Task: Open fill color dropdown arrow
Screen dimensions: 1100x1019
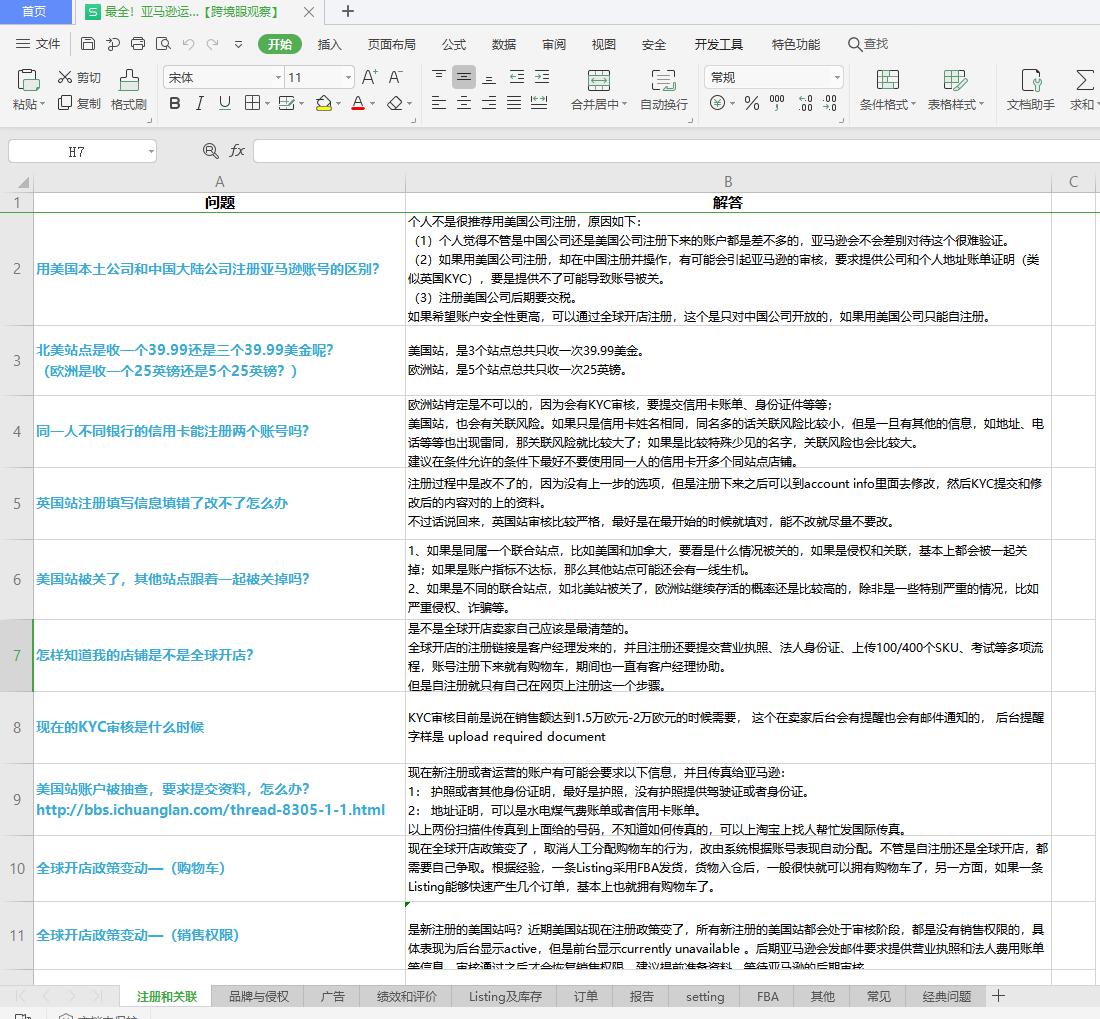Action: 338,104
